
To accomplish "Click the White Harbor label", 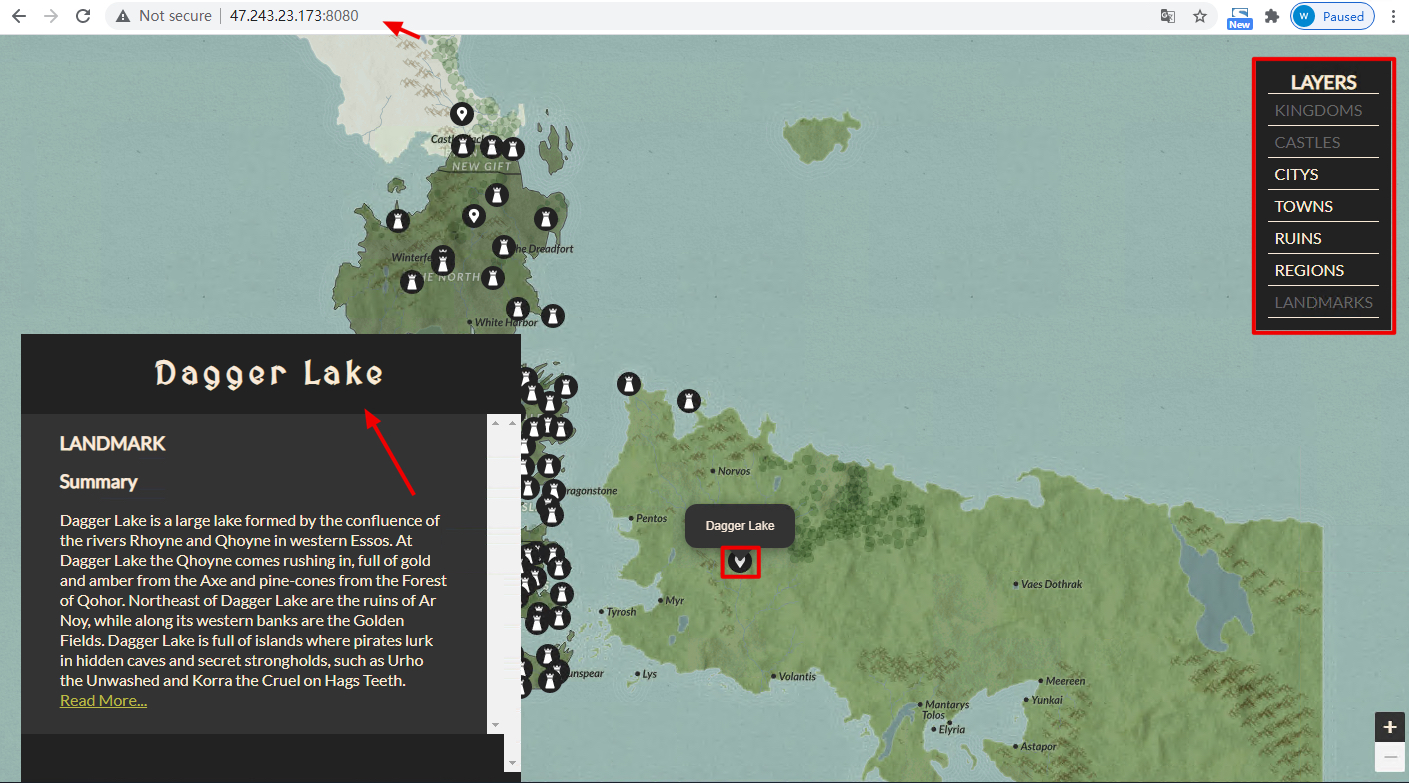I will click(504, 323).
